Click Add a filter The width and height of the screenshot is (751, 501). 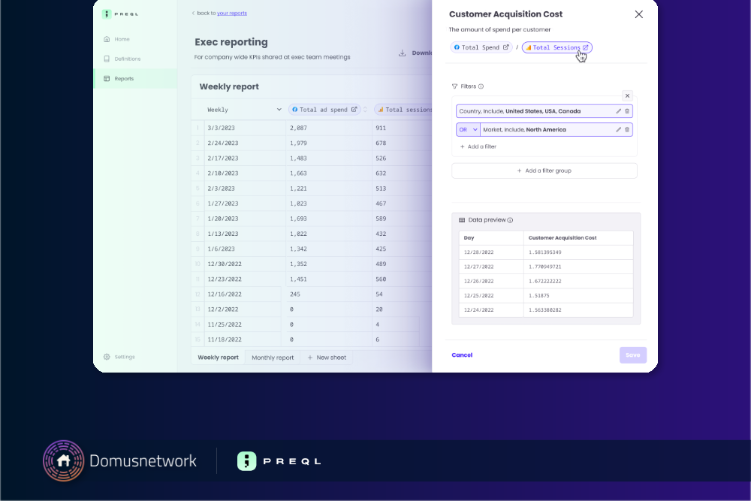coord(478,147)
